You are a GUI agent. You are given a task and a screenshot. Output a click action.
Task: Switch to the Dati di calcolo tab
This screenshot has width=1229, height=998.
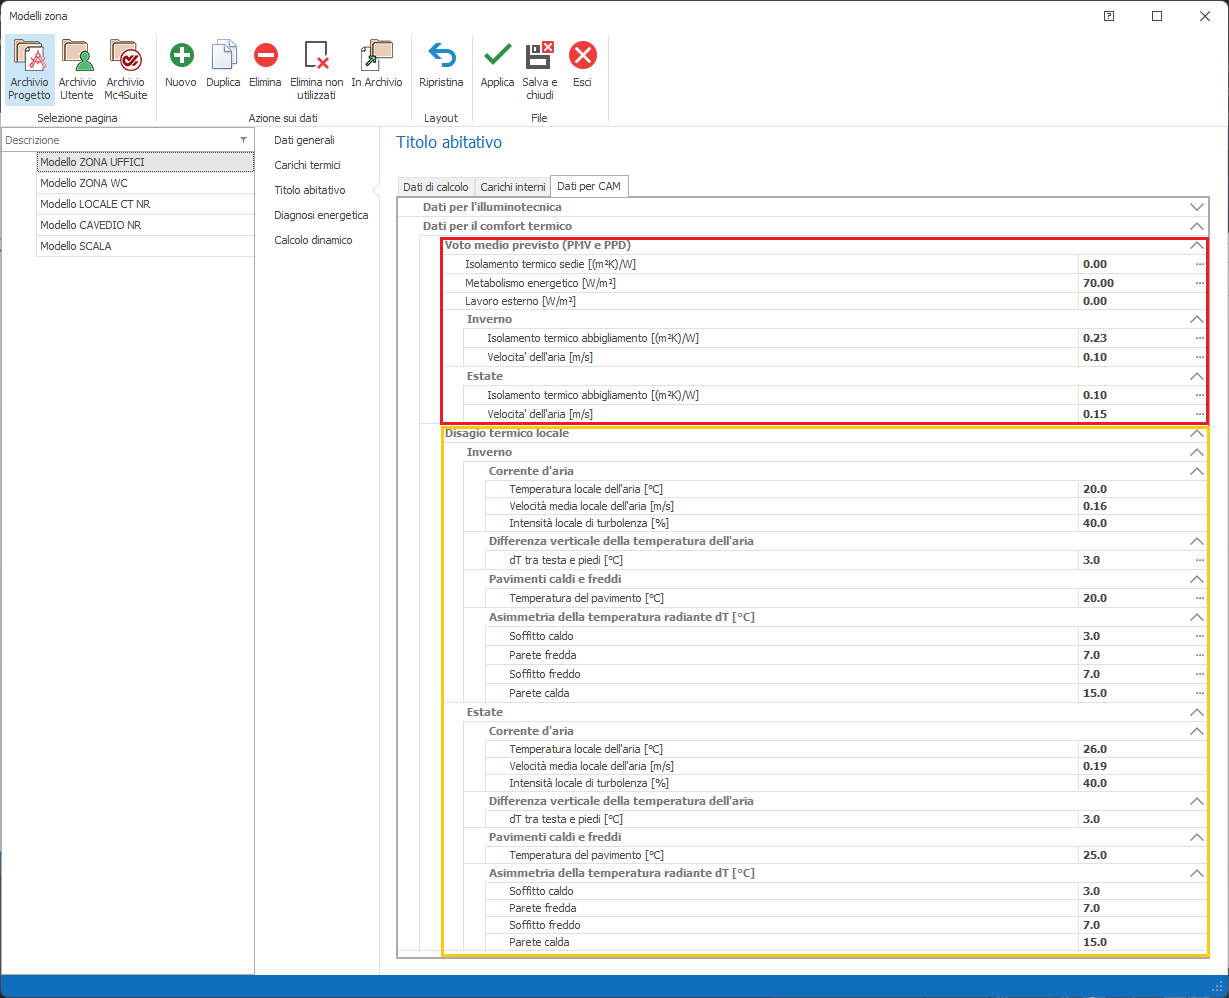pos(435,187)
